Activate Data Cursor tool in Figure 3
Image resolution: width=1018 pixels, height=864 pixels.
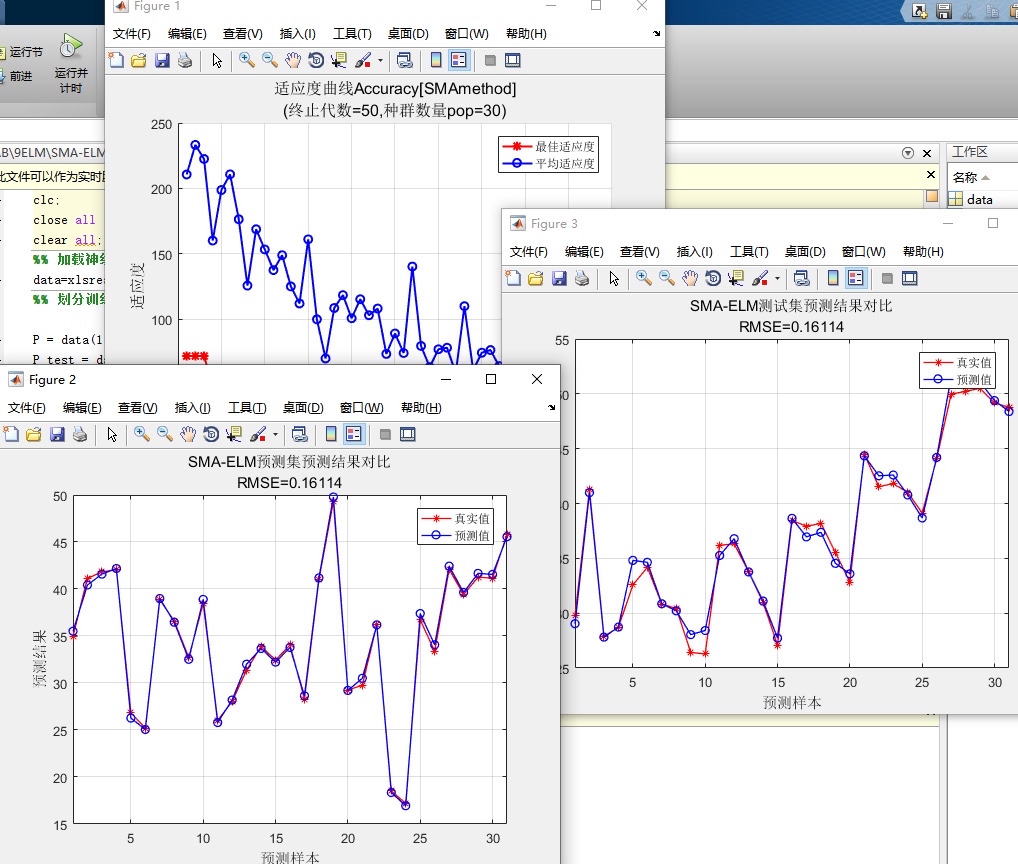[x=736, y=278]
